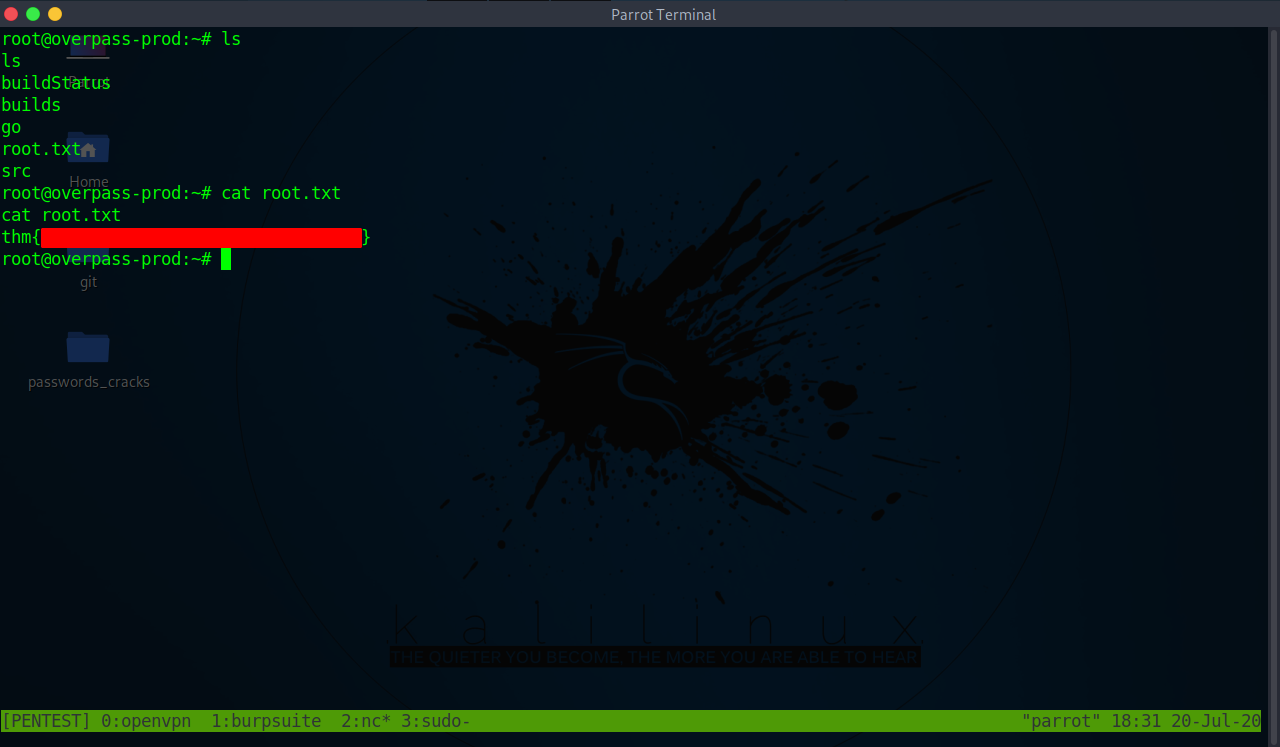The image size is (1280, 747).
Task: Click the [PENTEST] session name
Action: (46, 721)
